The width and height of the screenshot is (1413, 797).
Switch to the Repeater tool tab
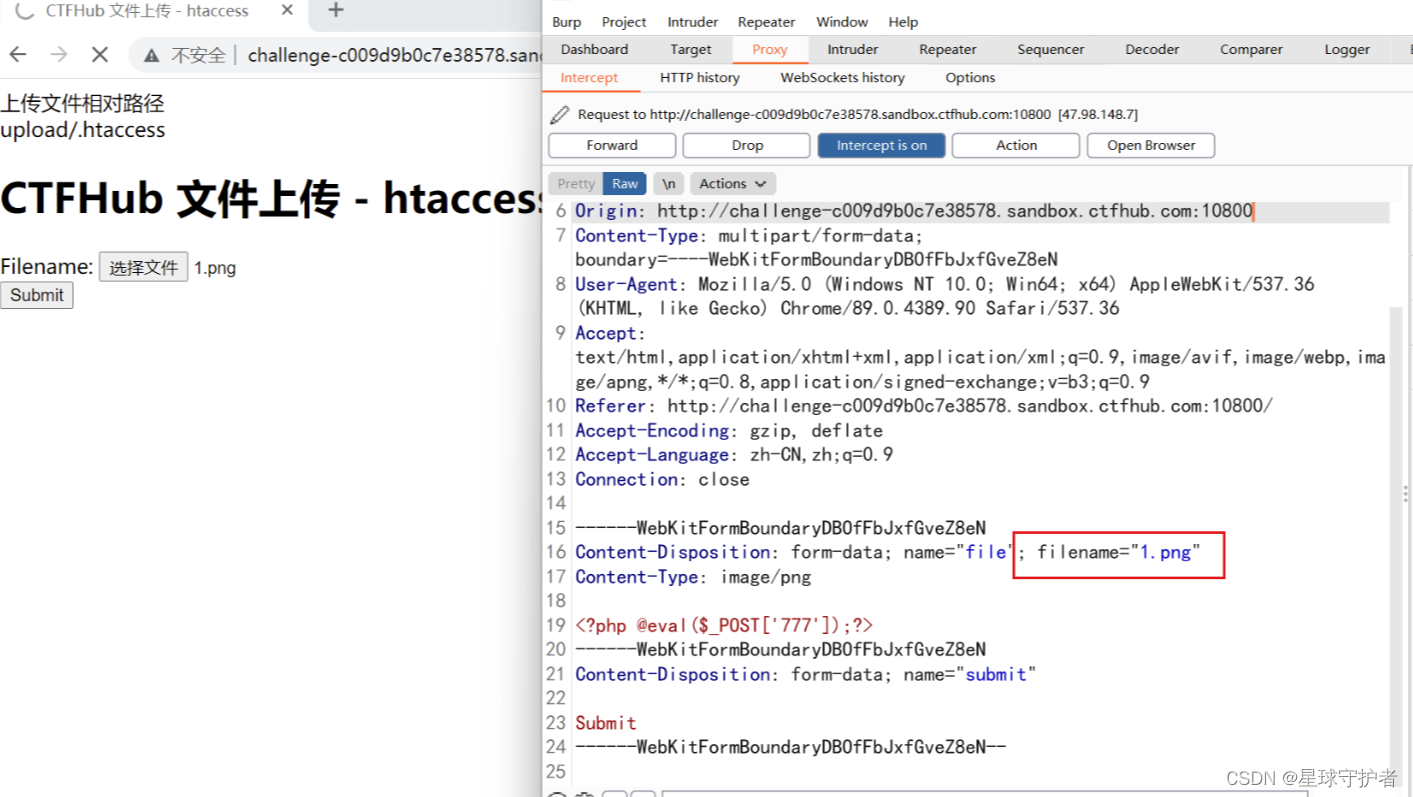point(948,49)
